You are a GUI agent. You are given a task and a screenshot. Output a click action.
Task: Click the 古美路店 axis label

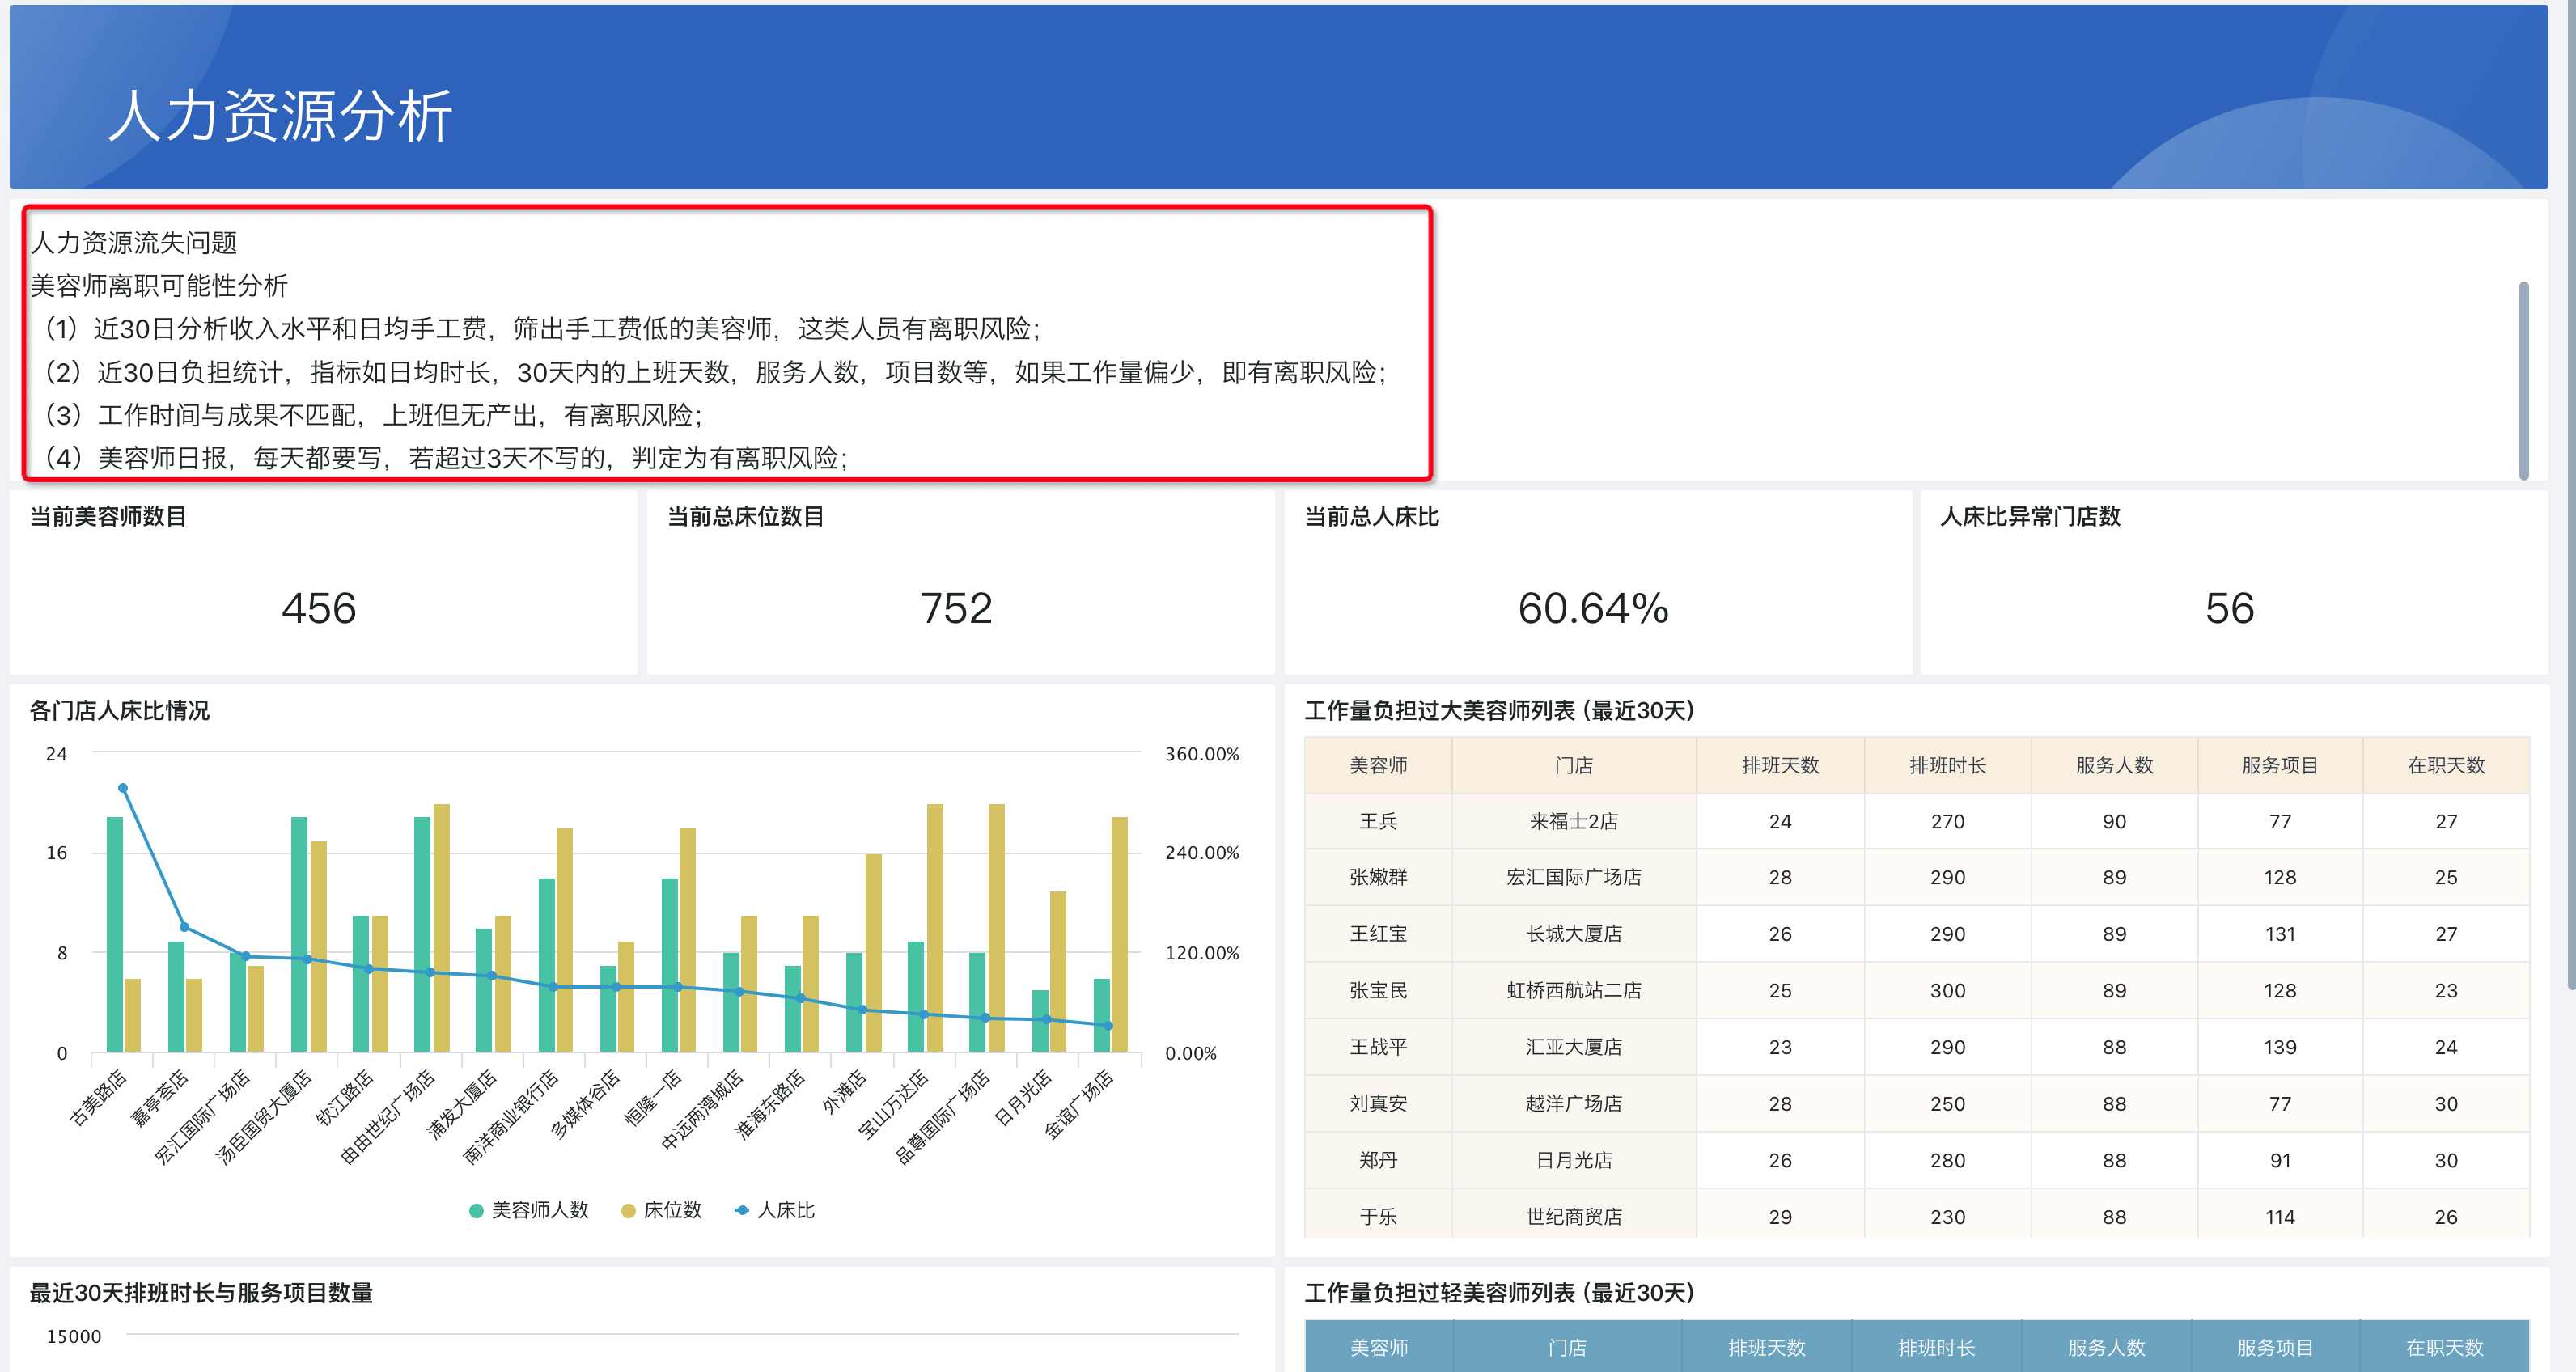tap(98, 1098)
